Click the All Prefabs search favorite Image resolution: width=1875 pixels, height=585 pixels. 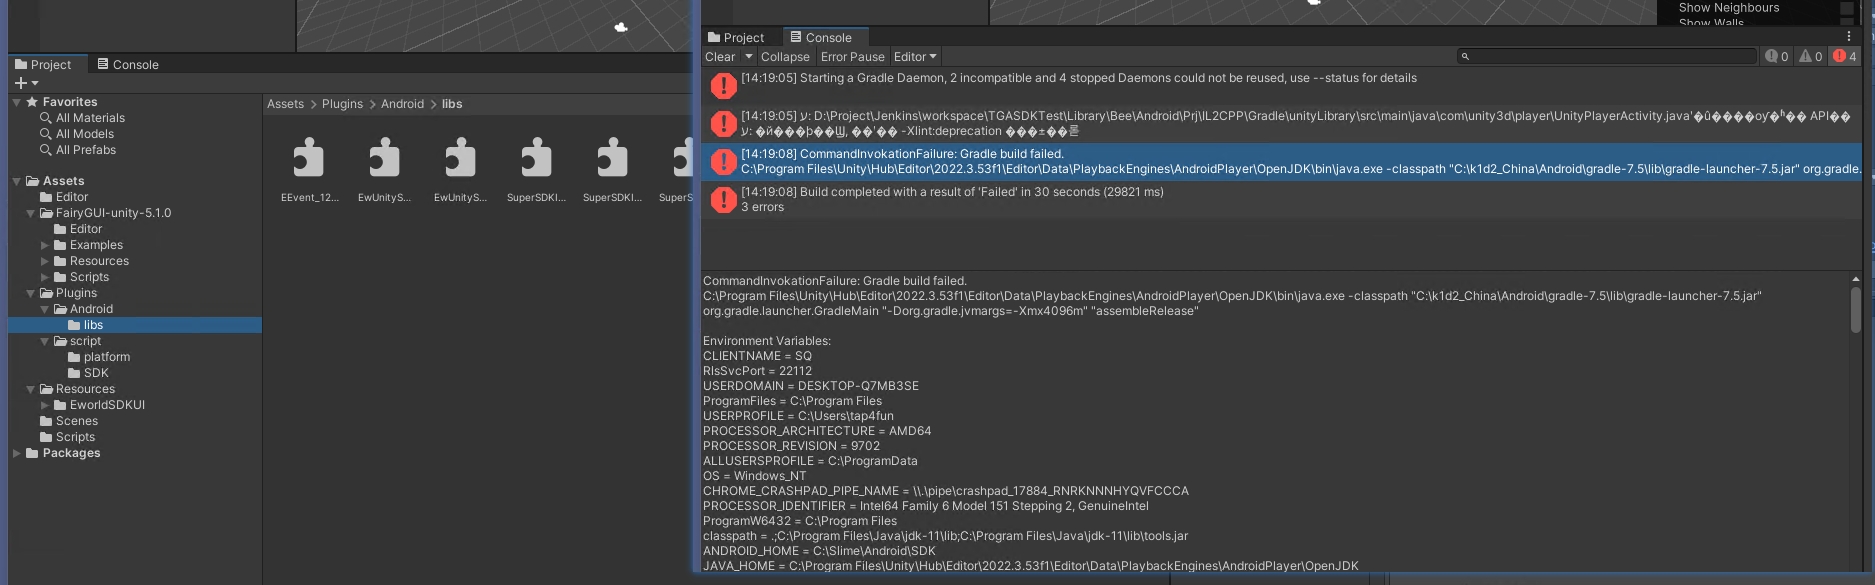point(78,150)
